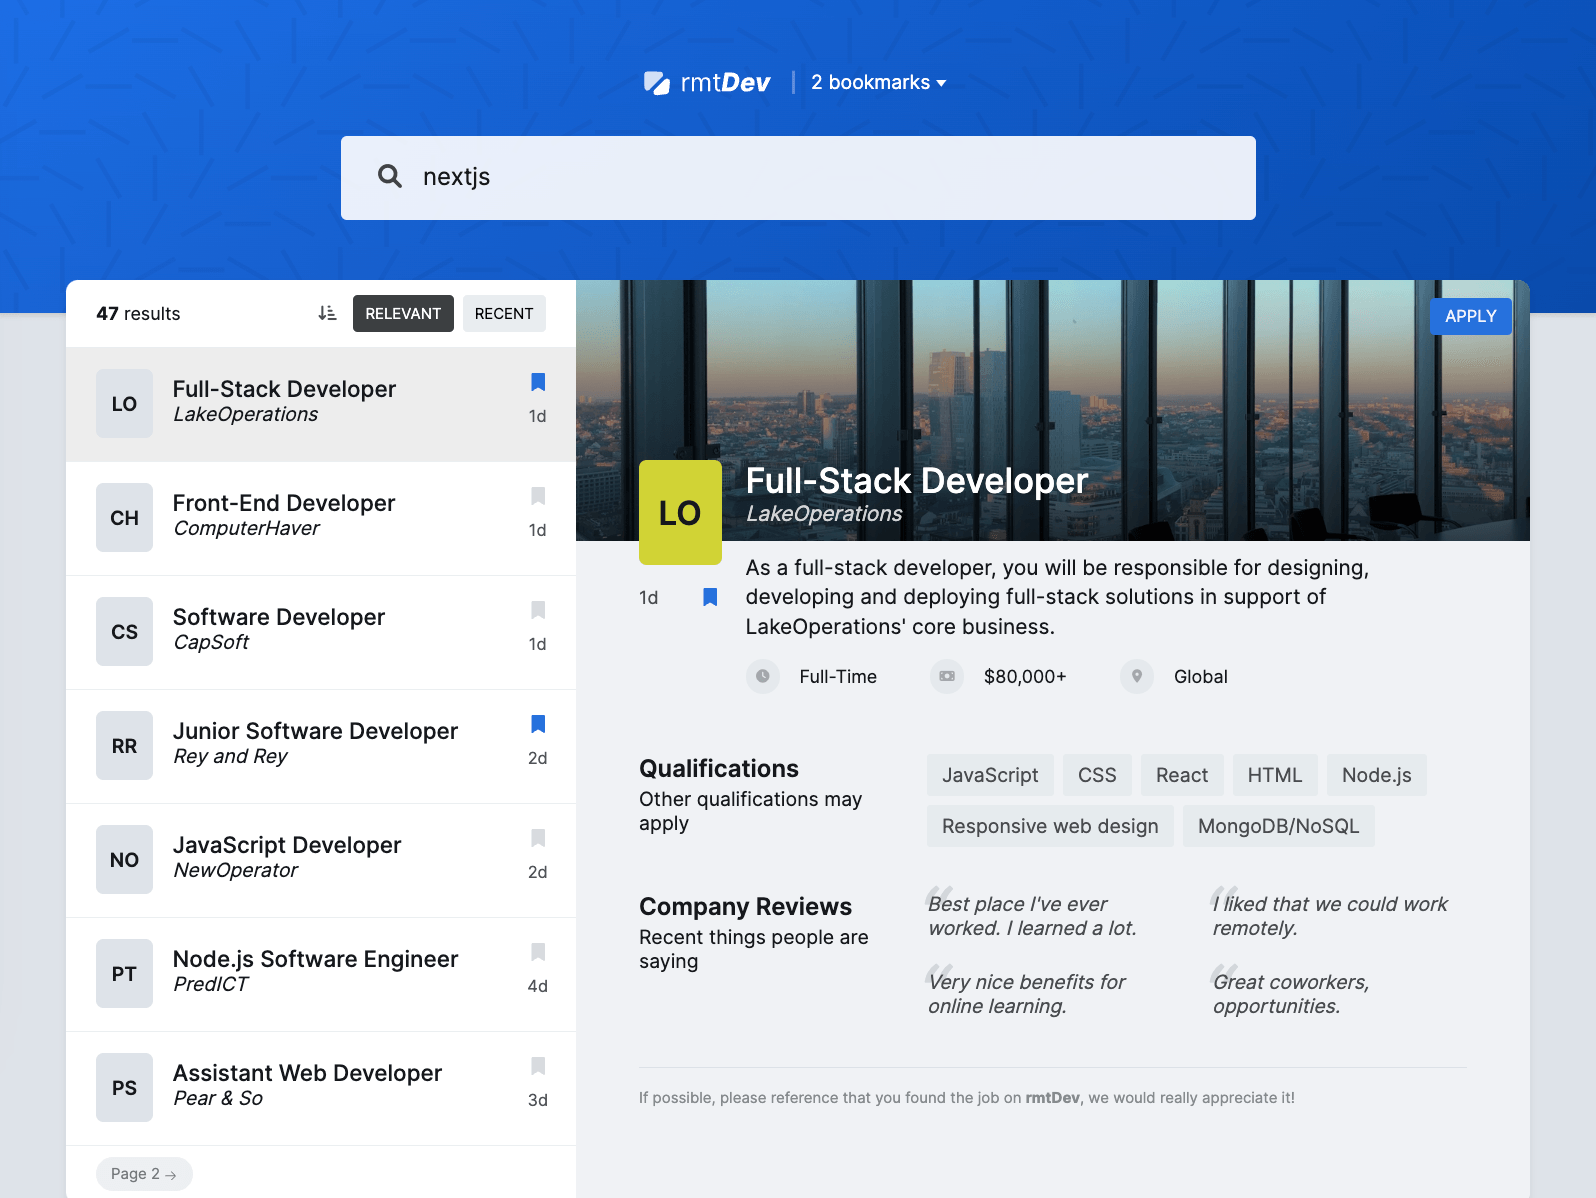
Task: Bookmark the Node.js Software Engineer job
Action: [x=538, y=952]
